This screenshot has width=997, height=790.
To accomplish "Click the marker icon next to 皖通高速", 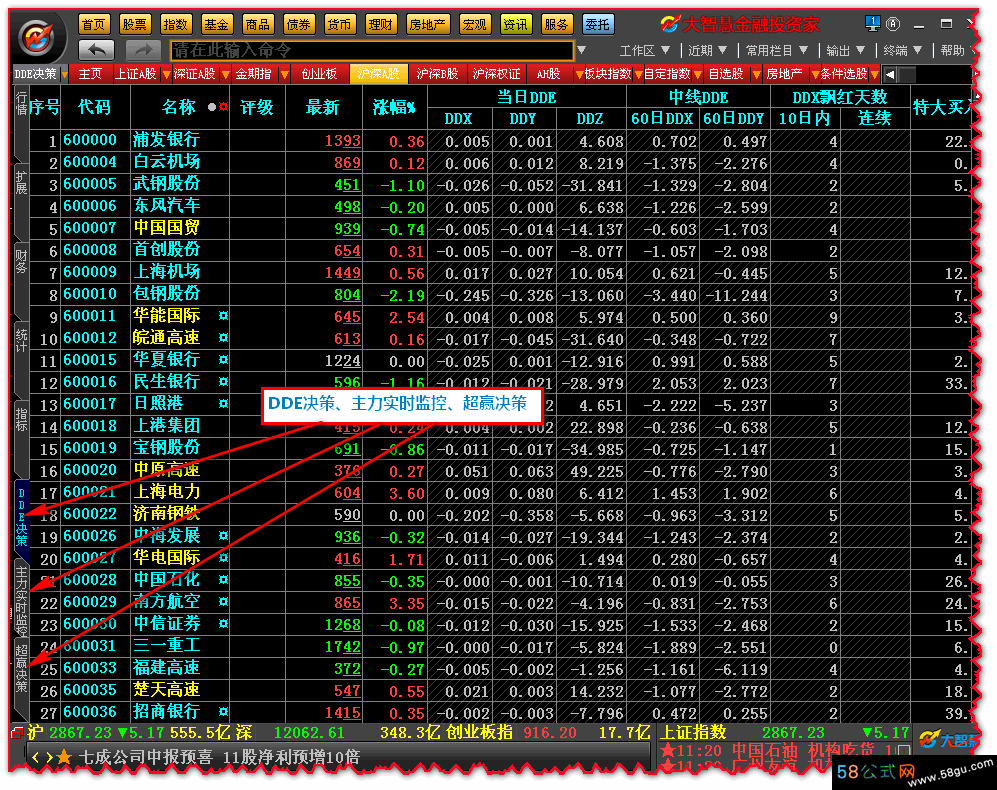I will click(223, 338).
